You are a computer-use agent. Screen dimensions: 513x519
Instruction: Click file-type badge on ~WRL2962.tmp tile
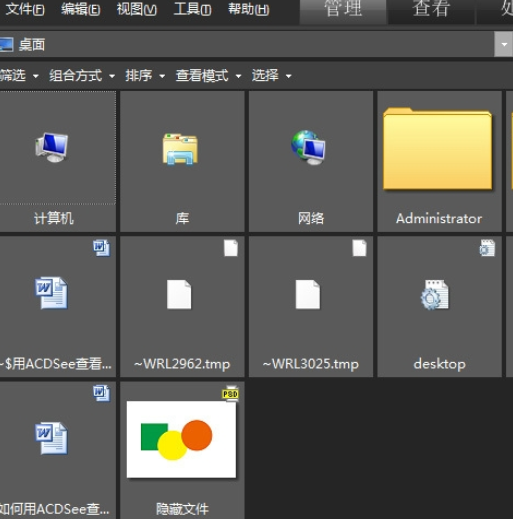coord(231,248)
